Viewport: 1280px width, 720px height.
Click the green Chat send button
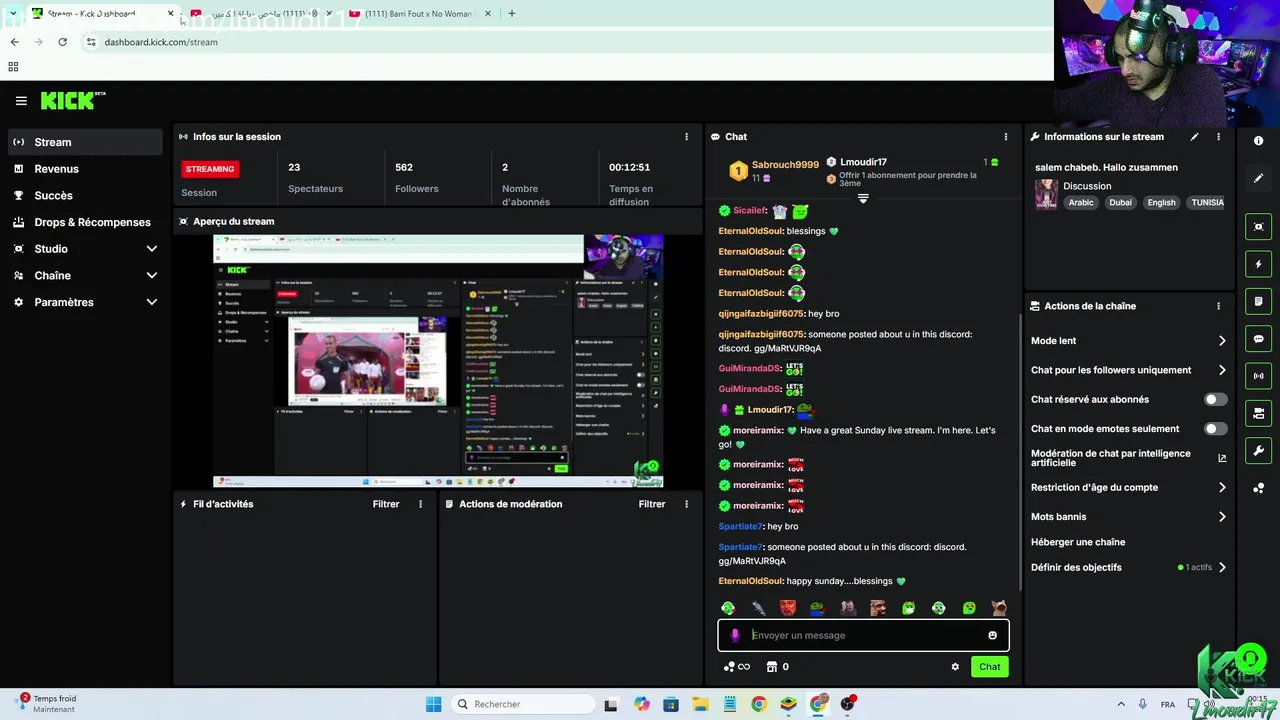point(989,667)
